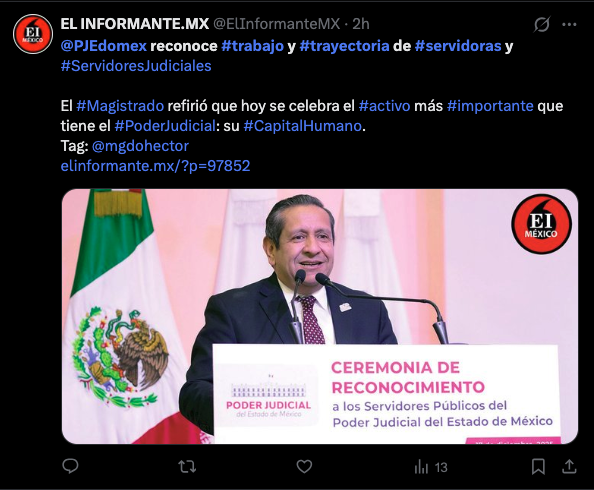Click the reply speech bubble icon
Viewport: 594px width, 490px height.
point(70,466)
